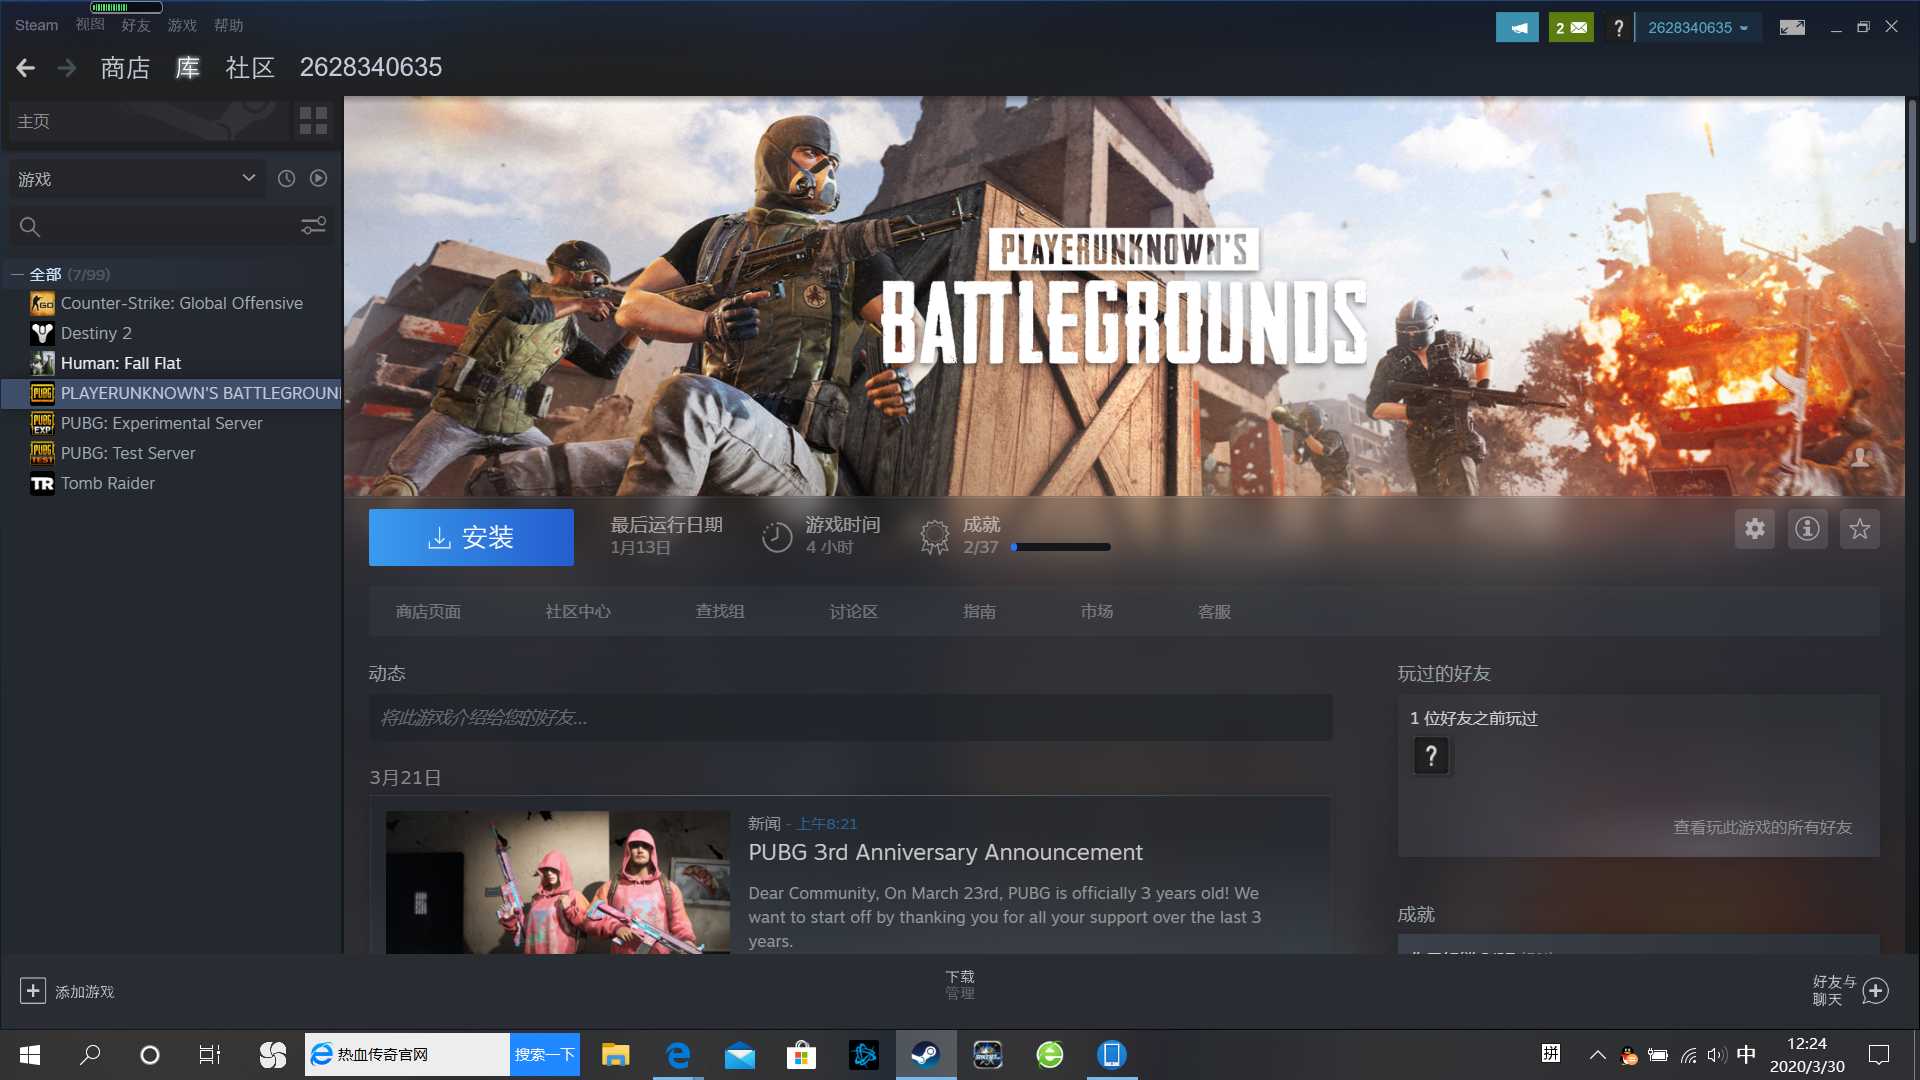The height and width of the screenshot is (1080, 1920).
Task: Open the Mail app on taskbar
Action: 739,1054
